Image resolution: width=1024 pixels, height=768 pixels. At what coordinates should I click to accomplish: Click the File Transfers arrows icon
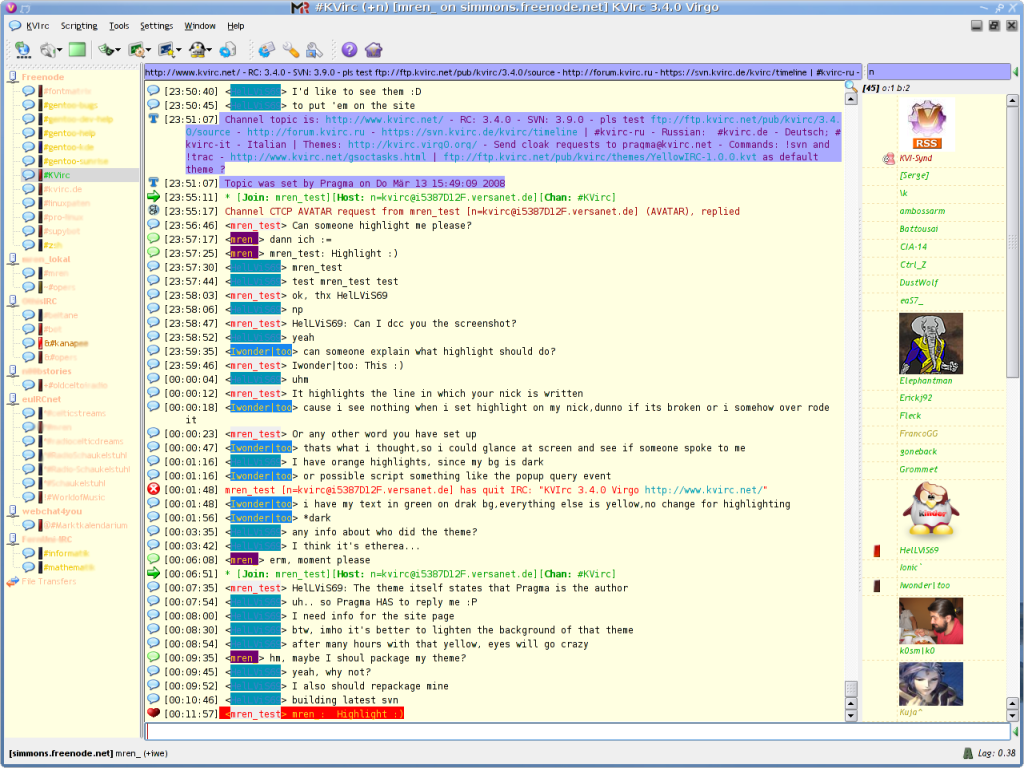coord(12,581)
